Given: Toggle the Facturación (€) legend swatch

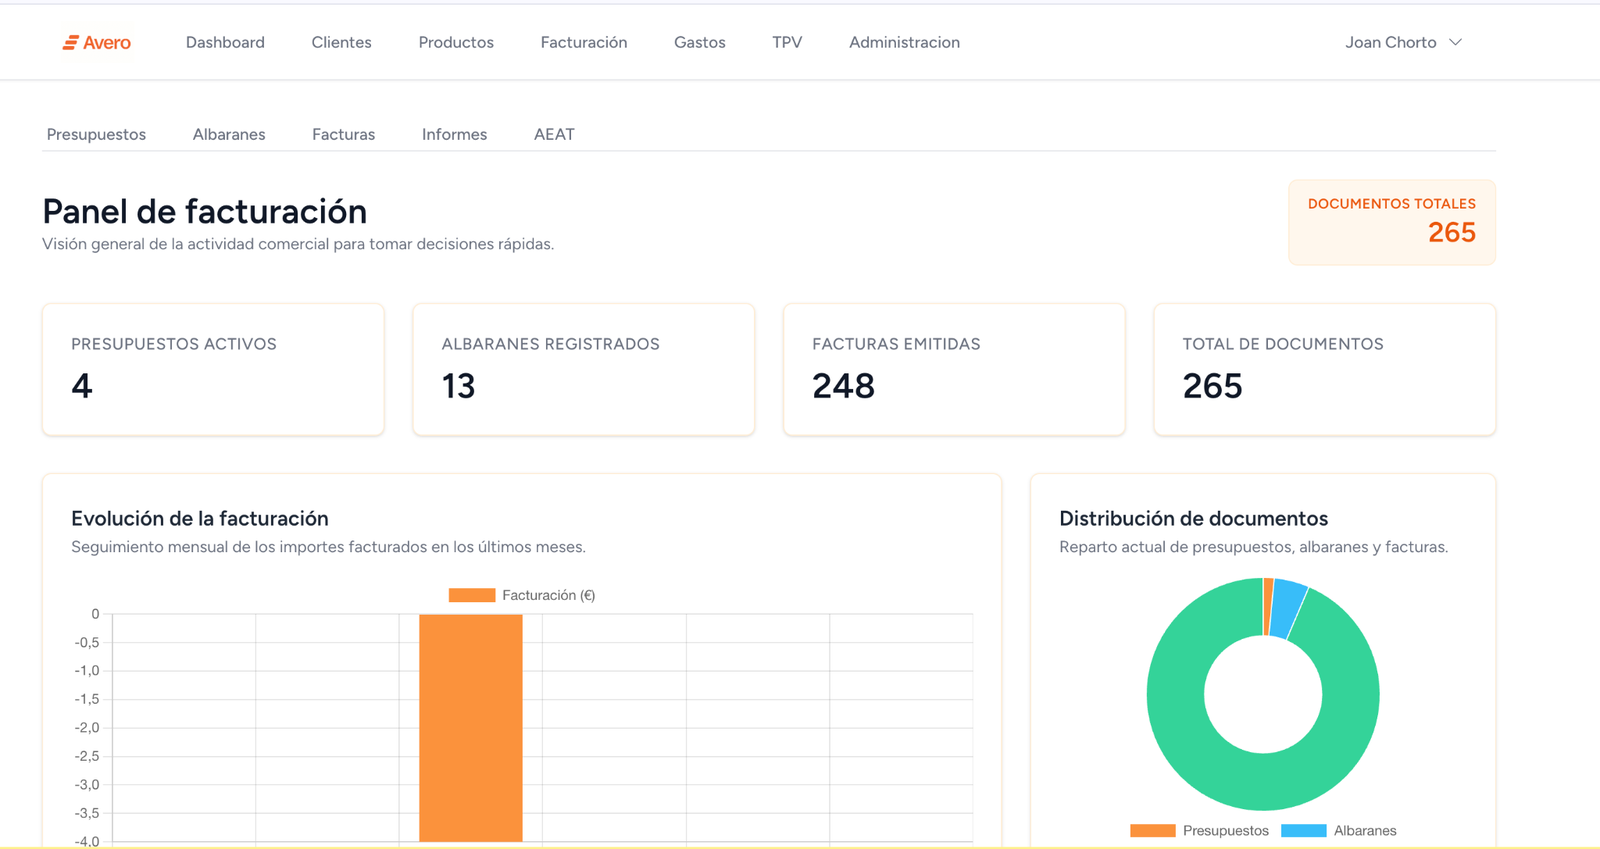Looking at the screenshot, I should [x=472, y=595].
